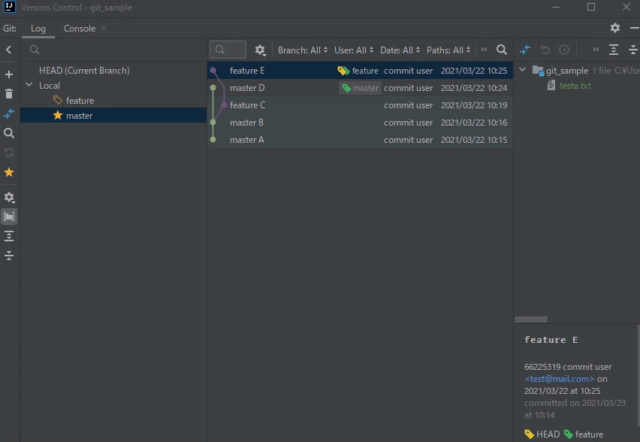Toggle the yellow favorite star in the sidebar

point(9,172)
